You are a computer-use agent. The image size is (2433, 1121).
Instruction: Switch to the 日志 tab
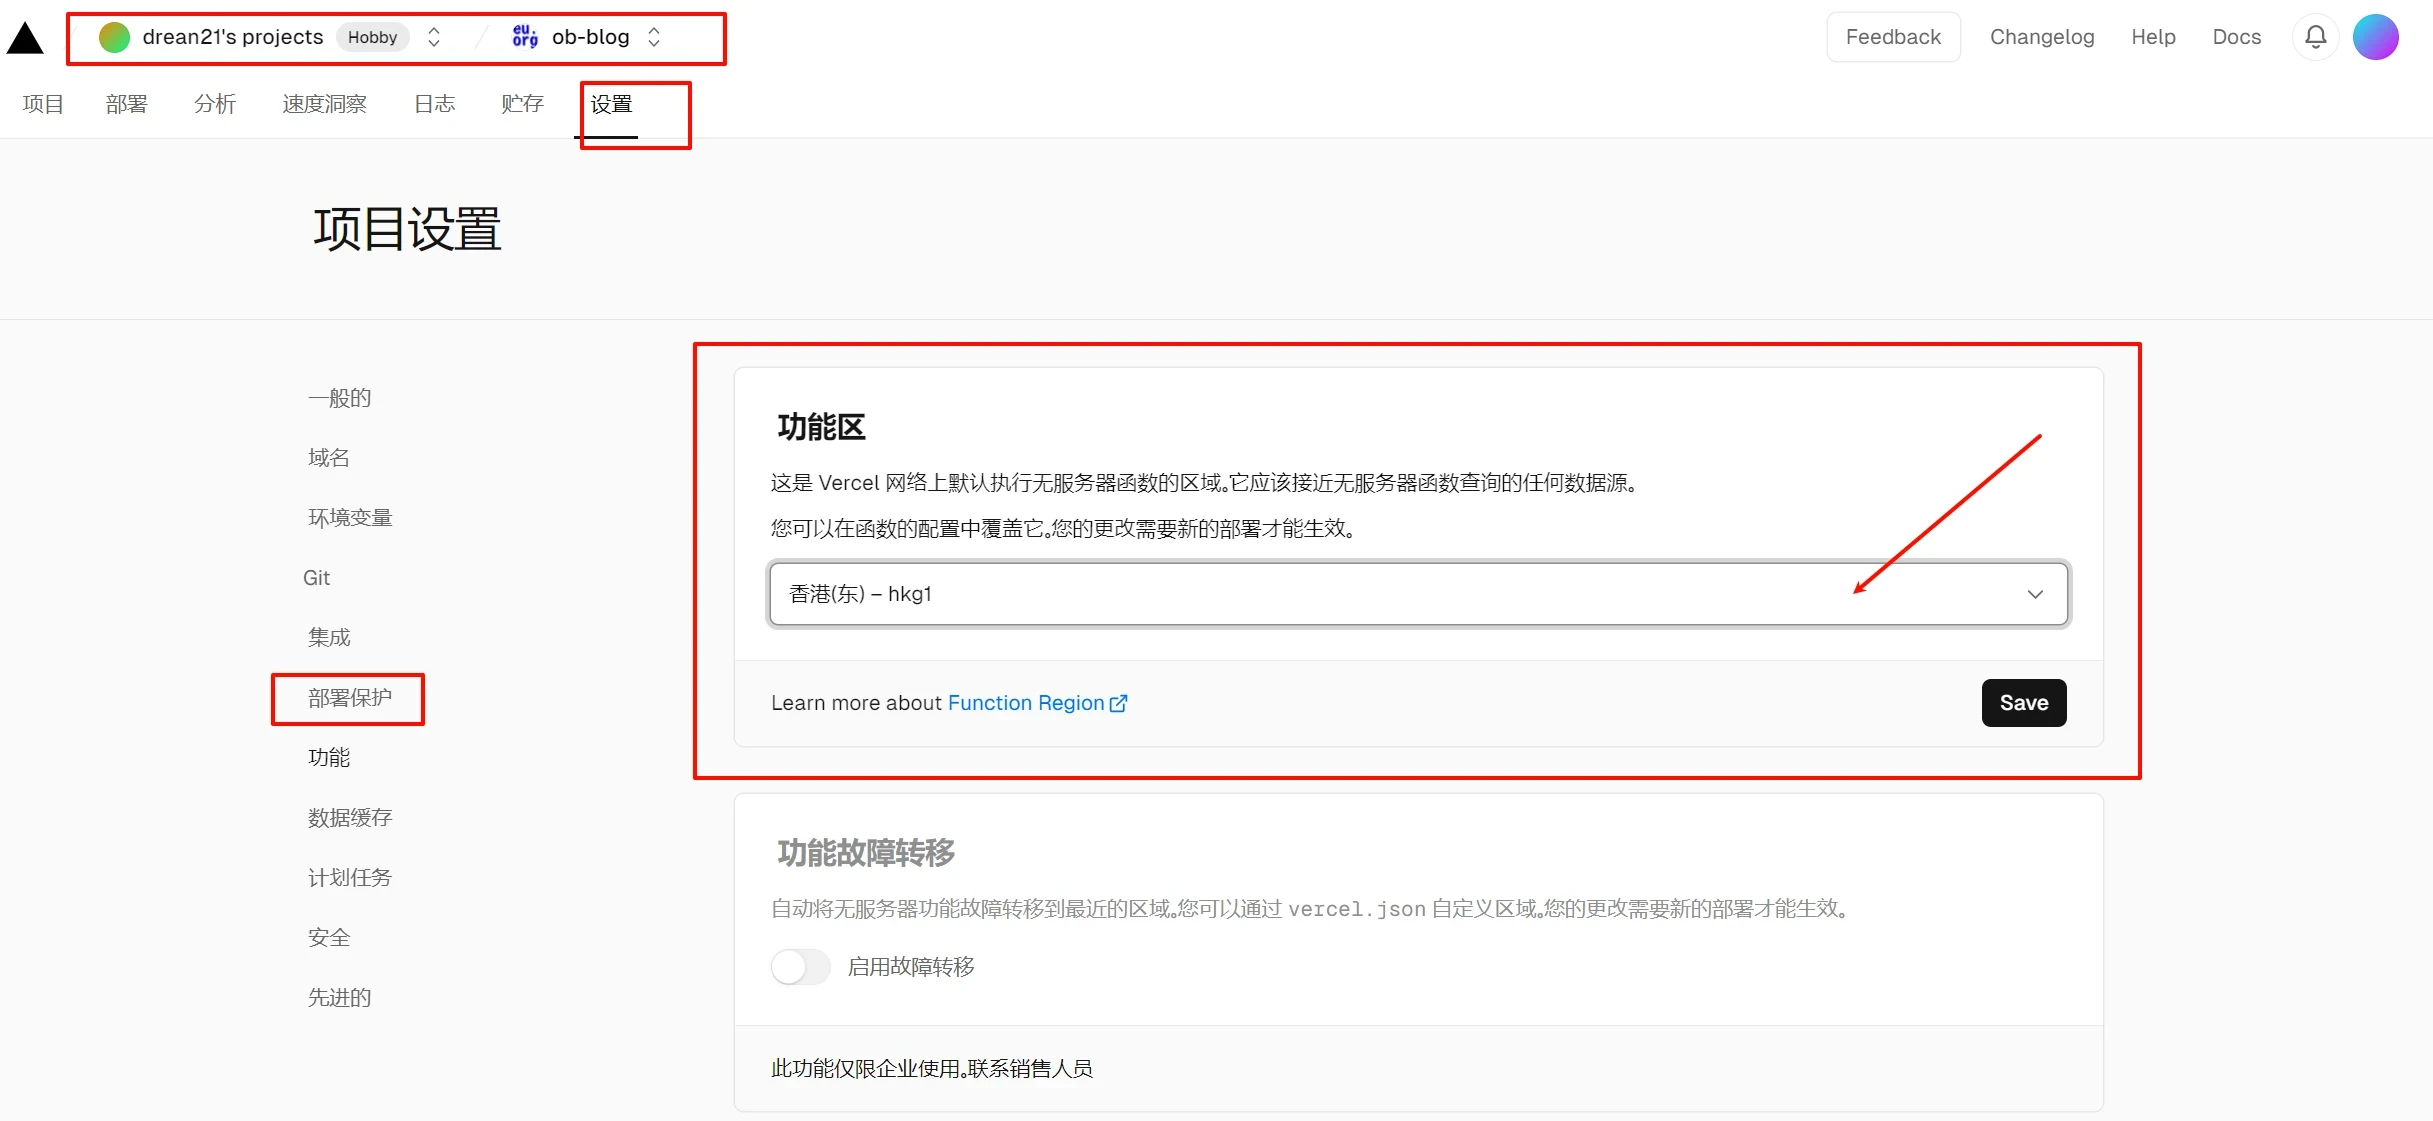point(434,104)
